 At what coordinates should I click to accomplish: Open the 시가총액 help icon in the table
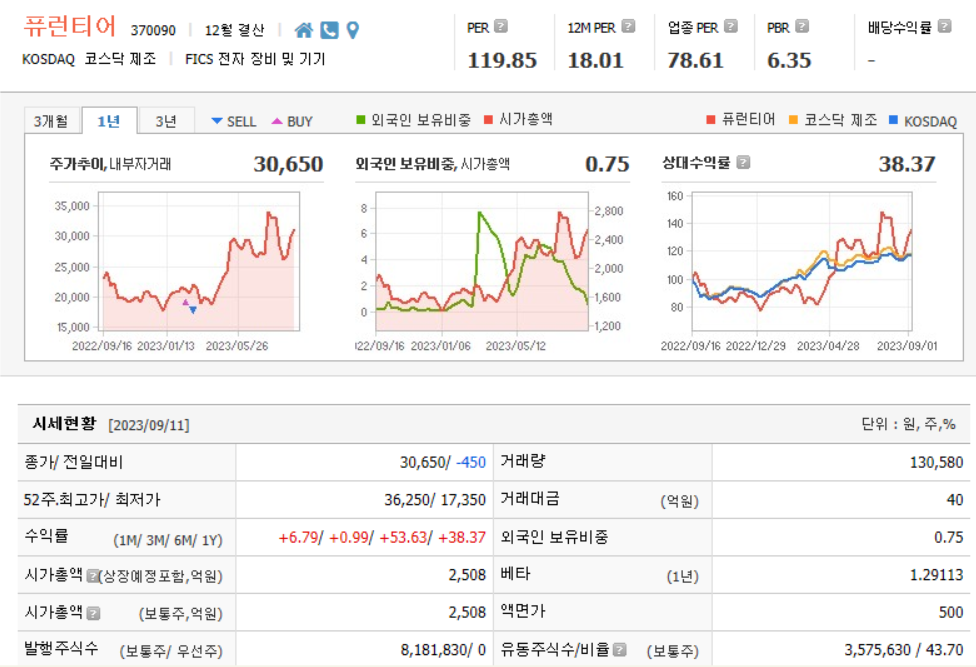pos(94,576)
